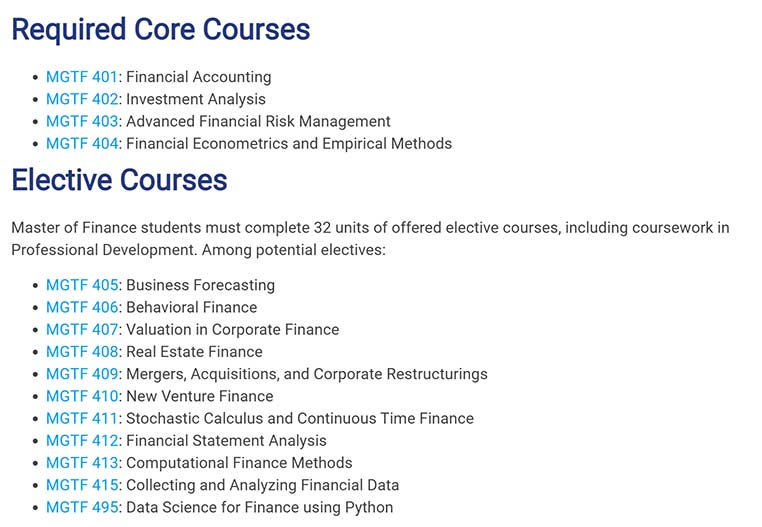Click the elective units requirement paragraph

370,239
